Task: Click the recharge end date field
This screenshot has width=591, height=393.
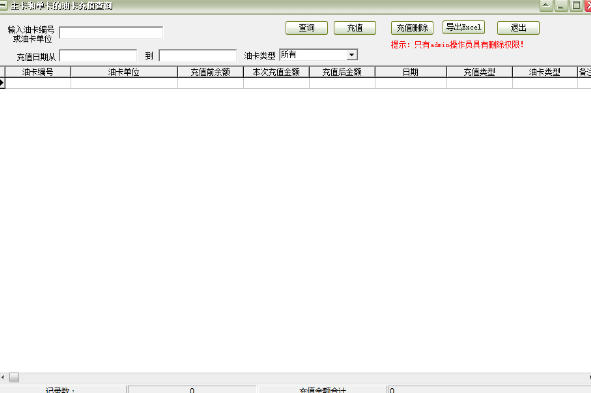Action: [x=198, y=56]
